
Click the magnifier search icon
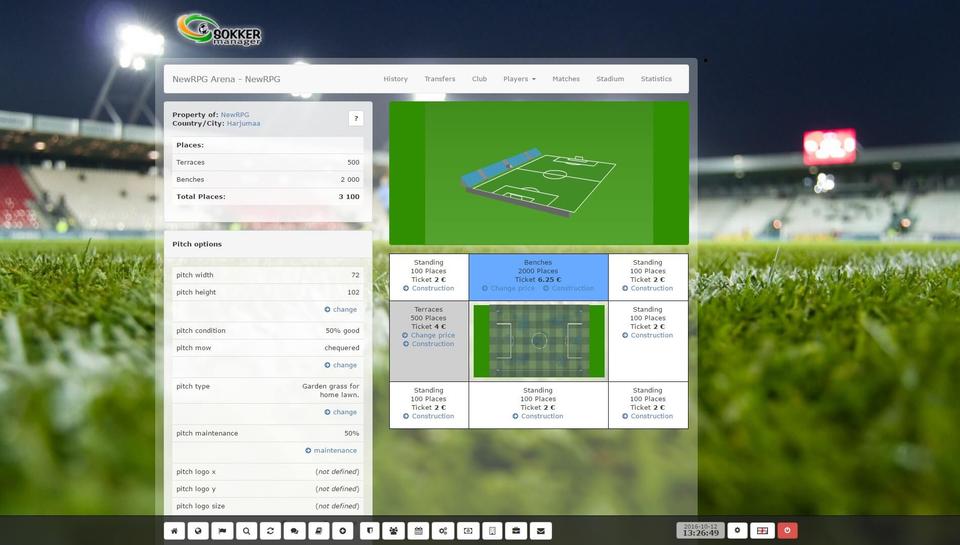246,531
